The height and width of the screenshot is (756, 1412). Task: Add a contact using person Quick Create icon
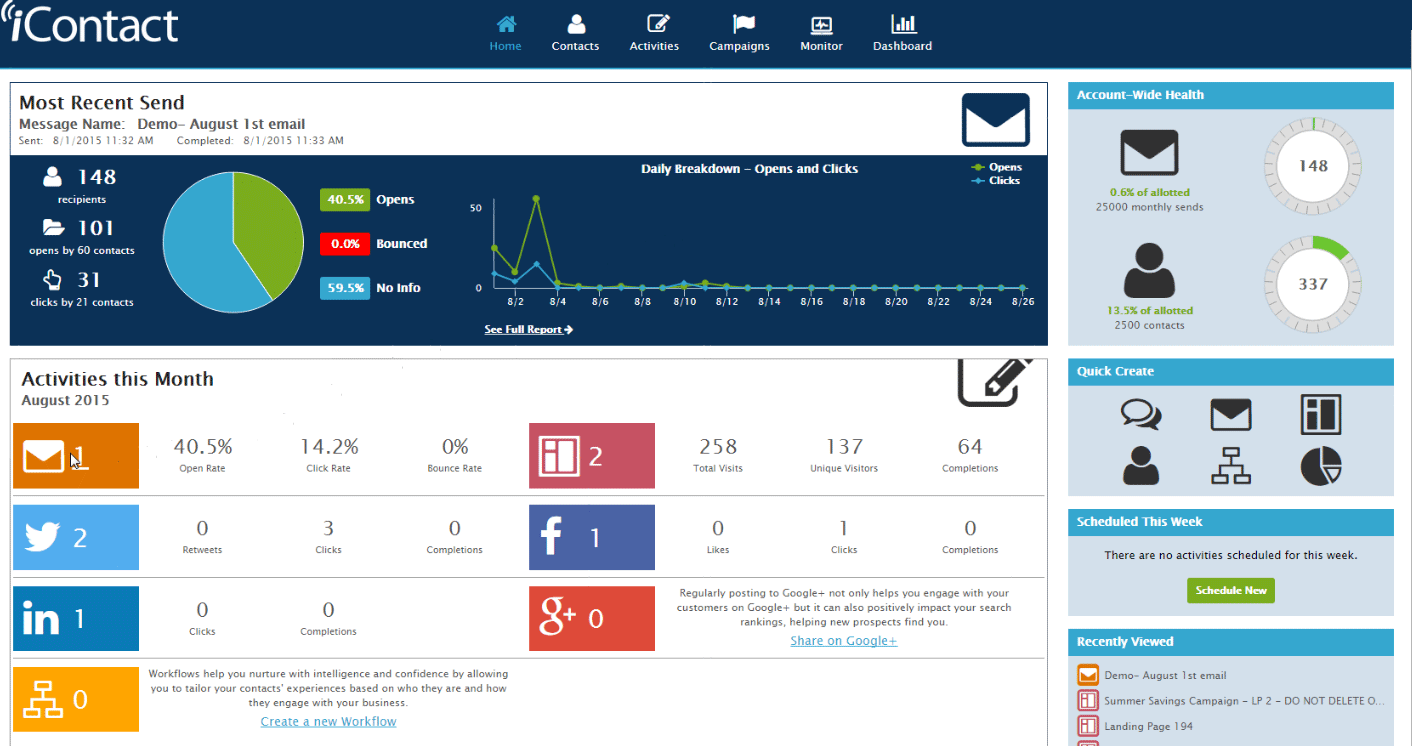pos(1141,465)
